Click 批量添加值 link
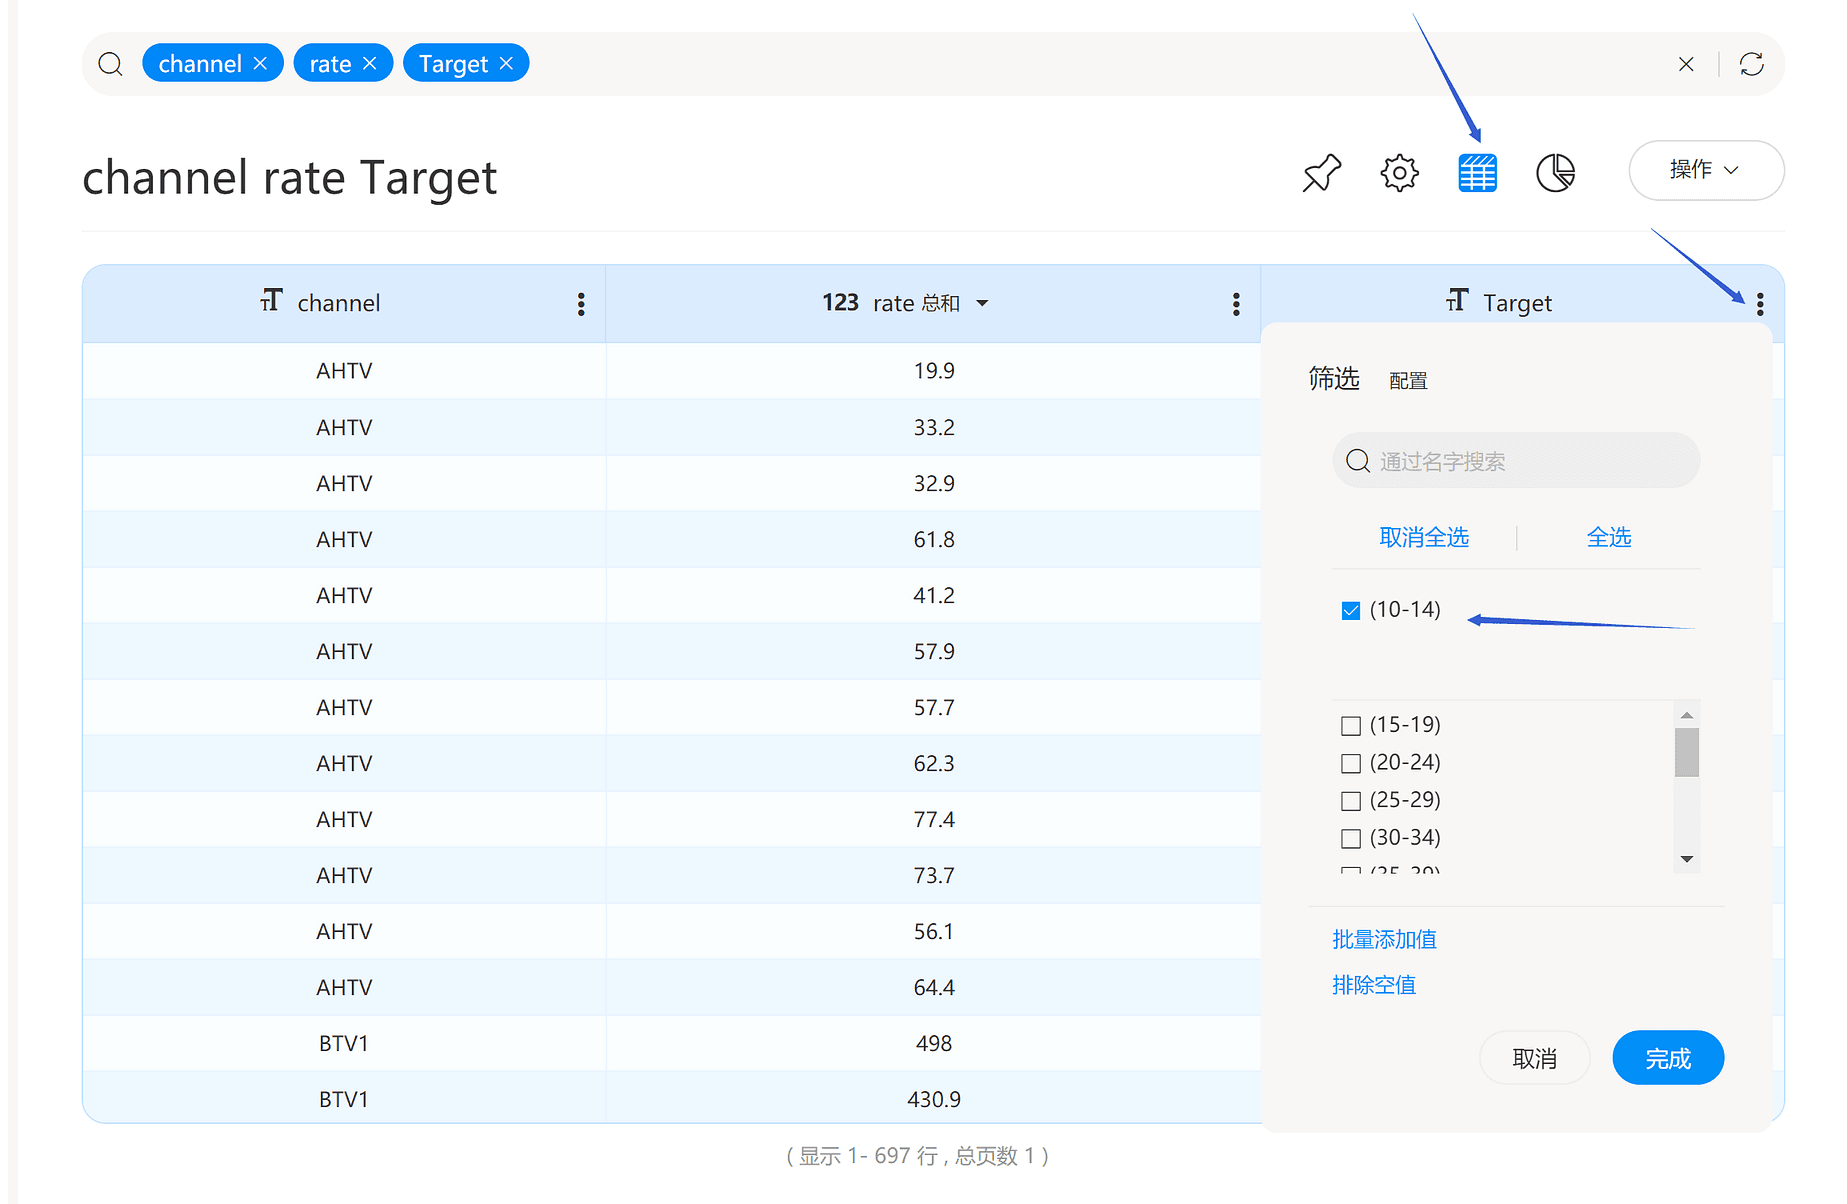 coord(1384,940)
